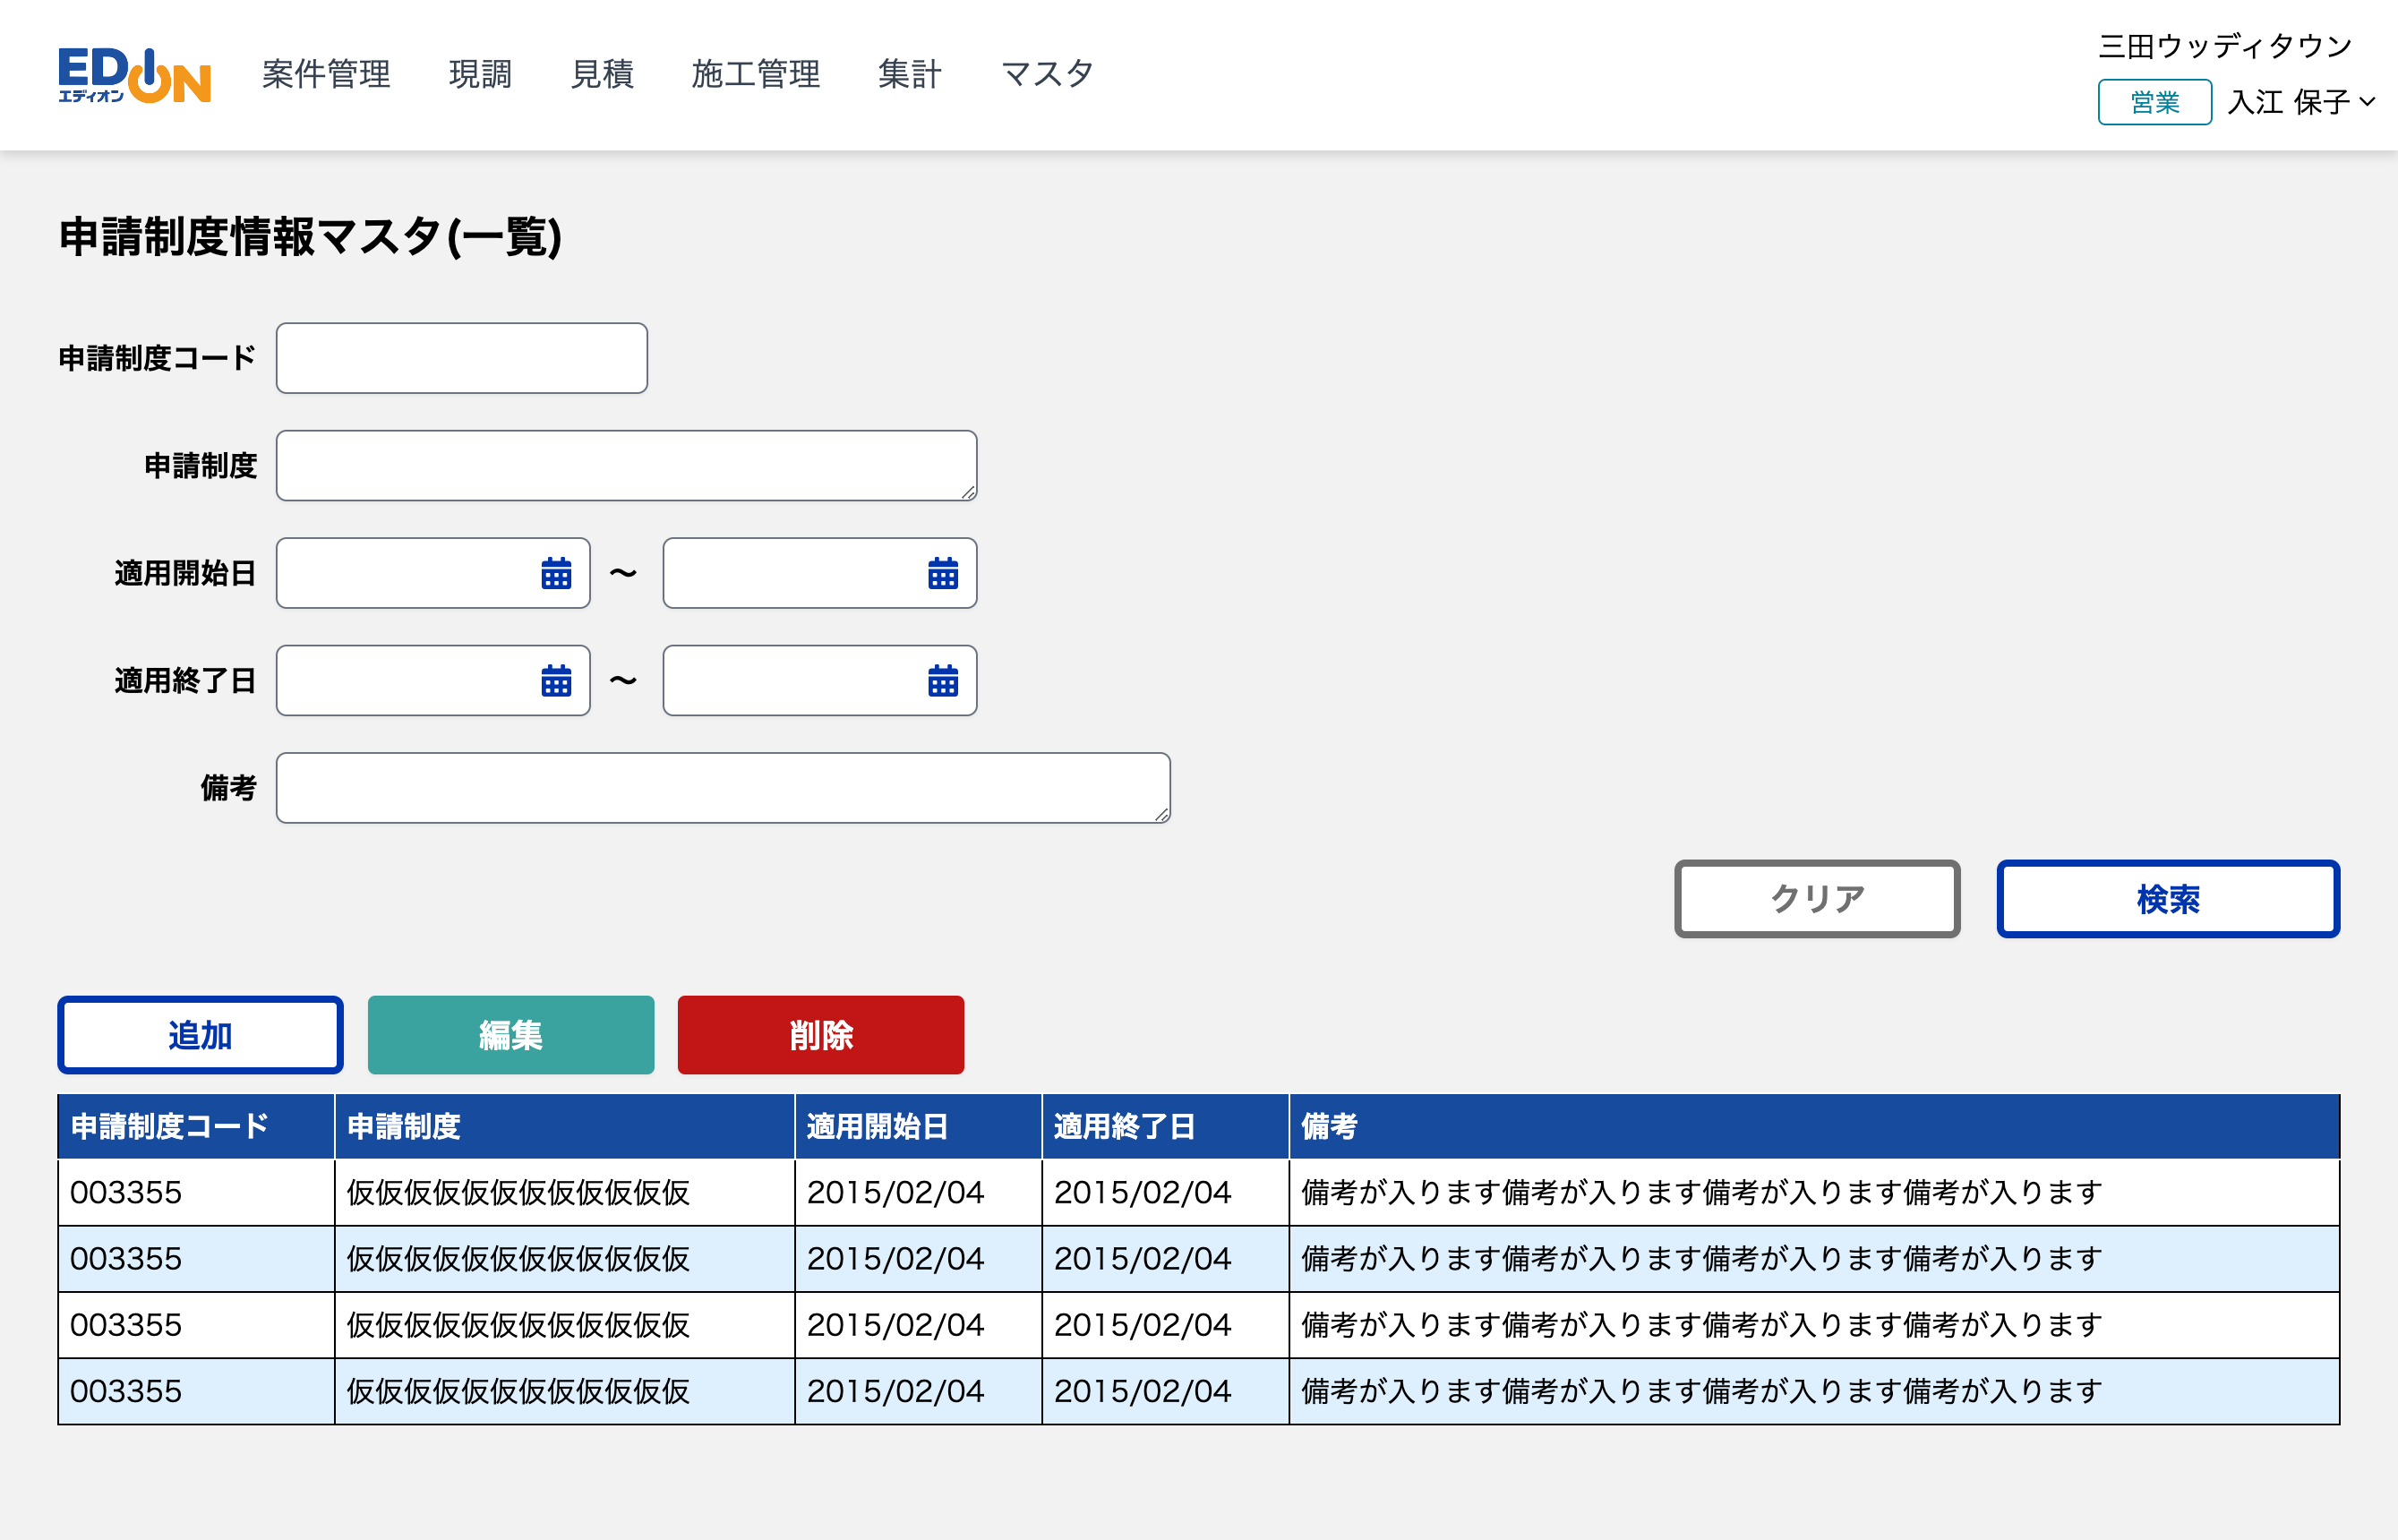The width and height of the screenshot is (2398, 1540).
Task: Expand the 入江 保子 user dropdown
Action: tap(2301, 102)
